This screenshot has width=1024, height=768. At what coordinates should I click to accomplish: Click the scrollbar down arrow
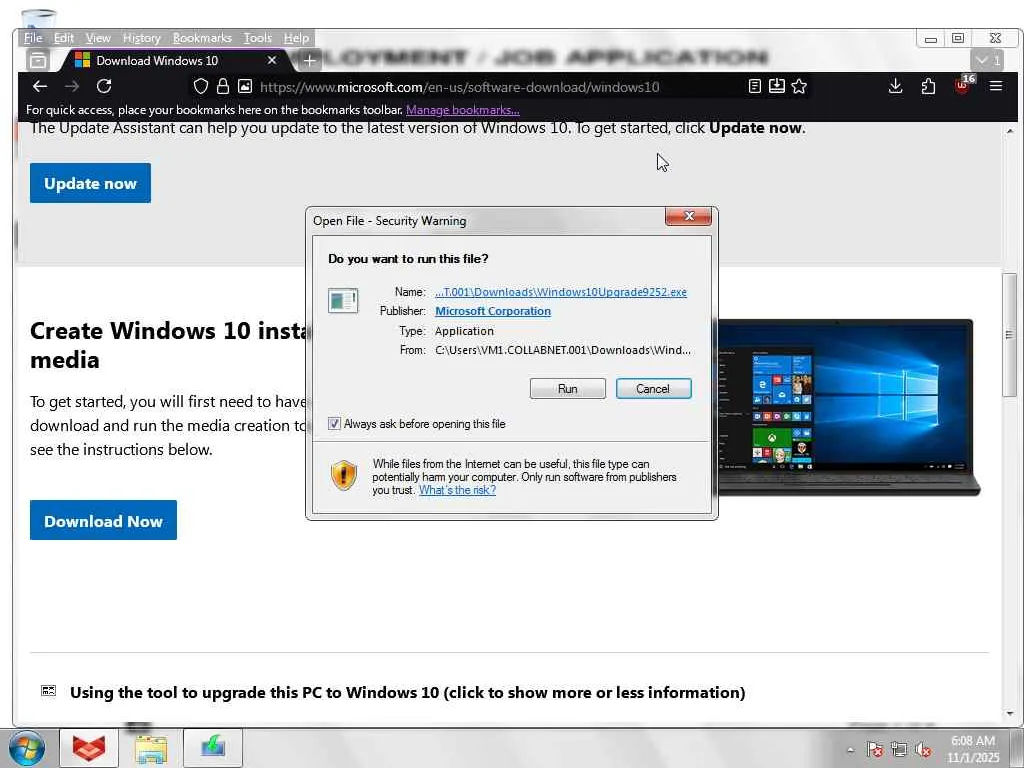pos(1010,713)
